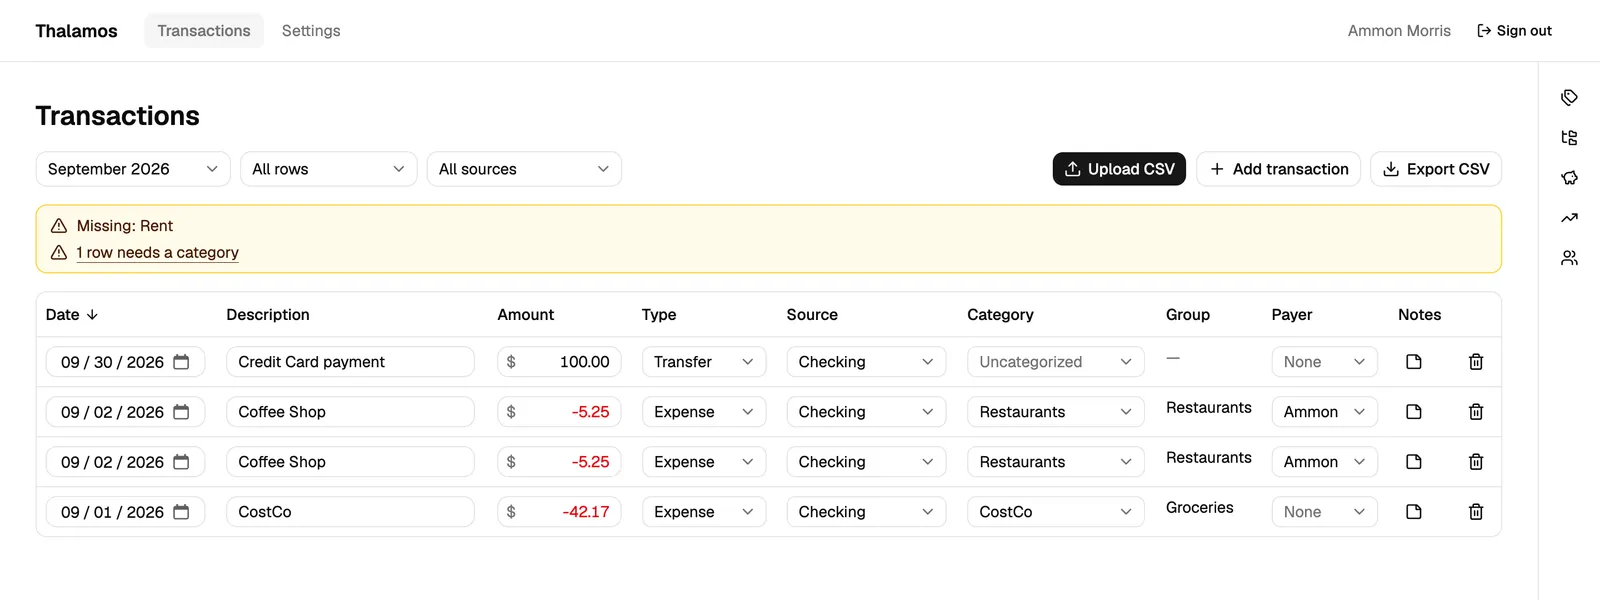
Task: Open the September 2026 month dropdown
Action: [x=133, y=169]
